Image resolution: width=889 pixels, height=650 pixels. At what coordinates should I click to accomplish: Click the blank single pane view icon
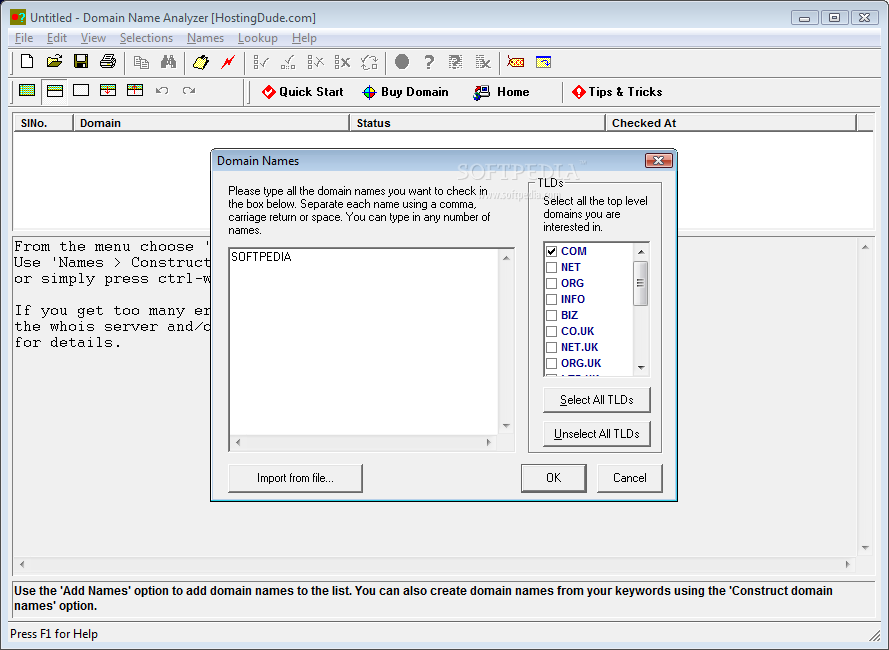81,90
